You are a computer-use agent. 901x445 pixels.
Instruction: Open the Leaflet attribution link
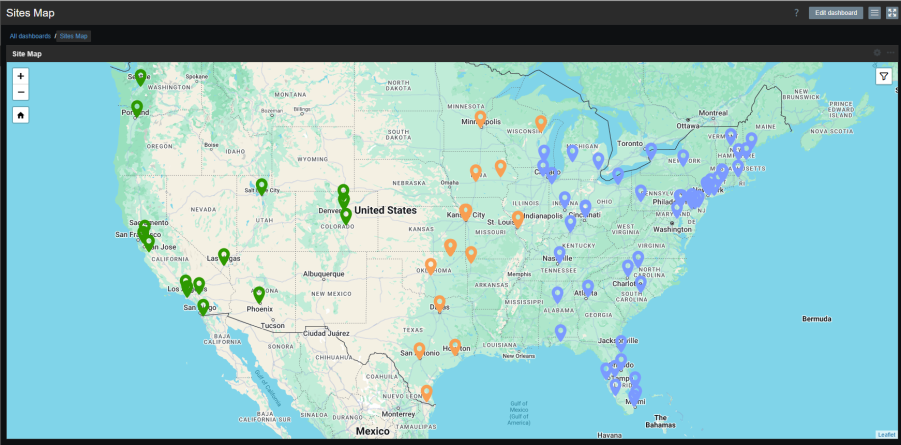point(886,435)
